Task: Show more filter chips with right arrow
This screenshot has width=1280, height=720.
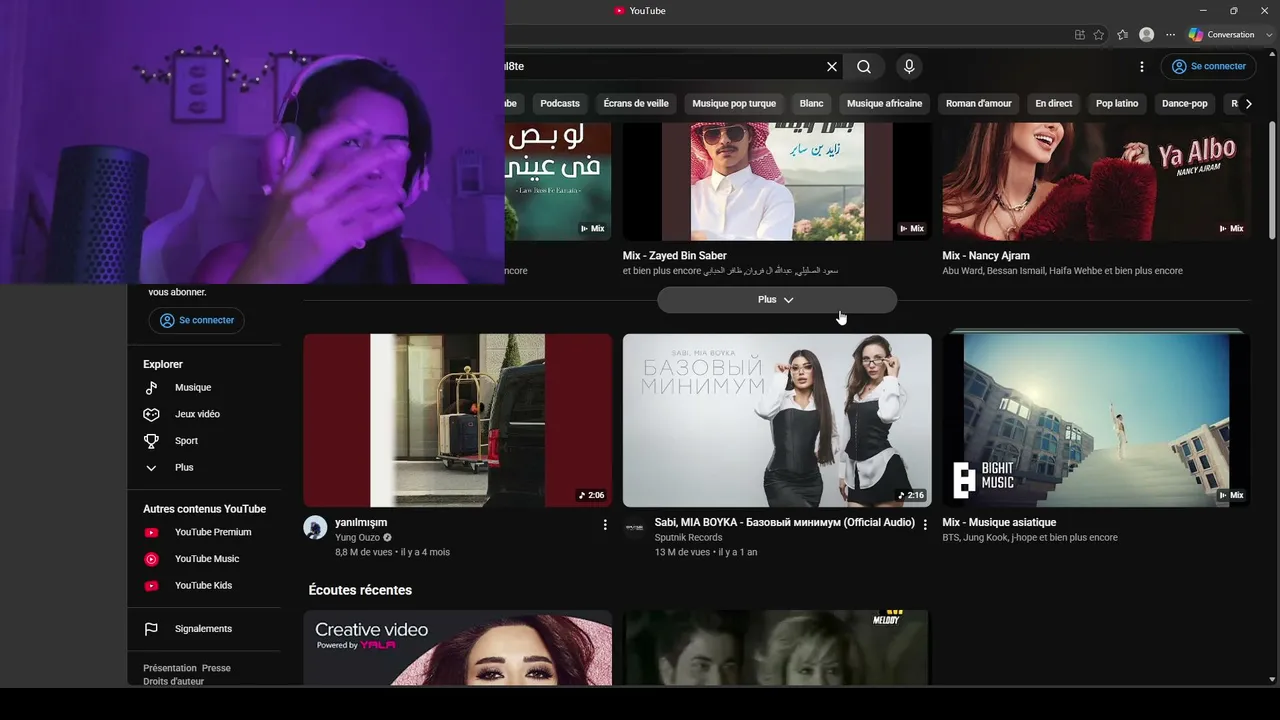Action: pos(1248,104)
